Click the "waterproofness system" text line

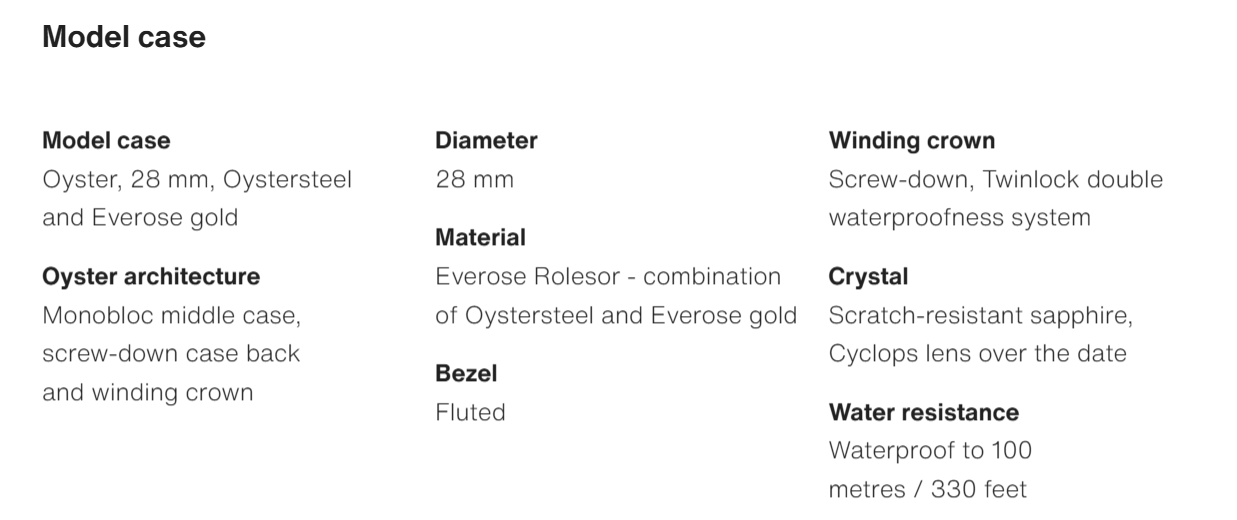coord(959,218)
